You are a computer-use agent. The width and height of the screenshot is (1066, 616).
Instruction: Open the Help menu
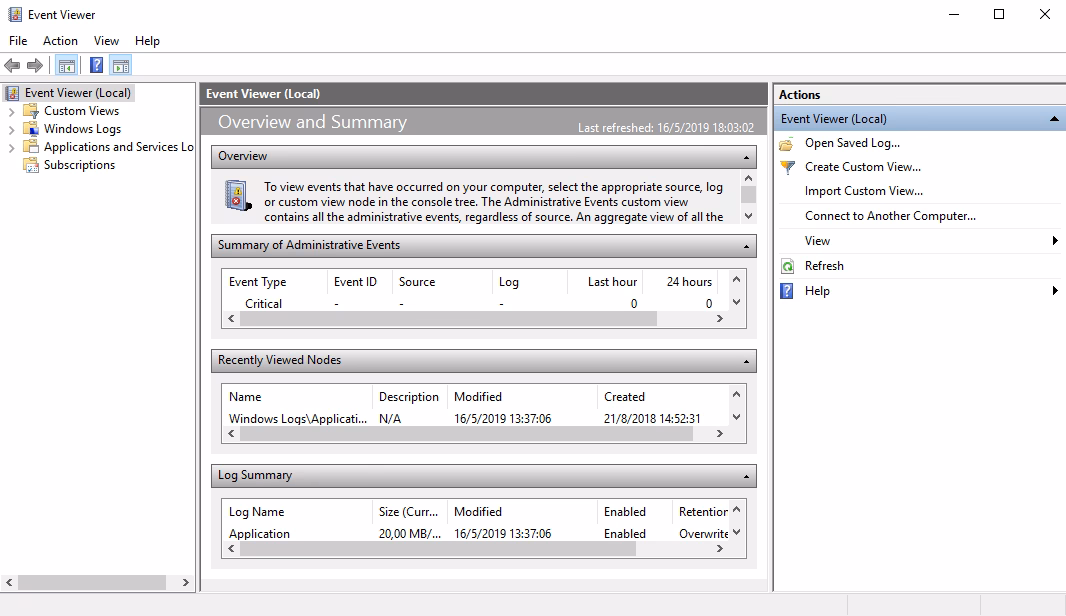(147, 41)
